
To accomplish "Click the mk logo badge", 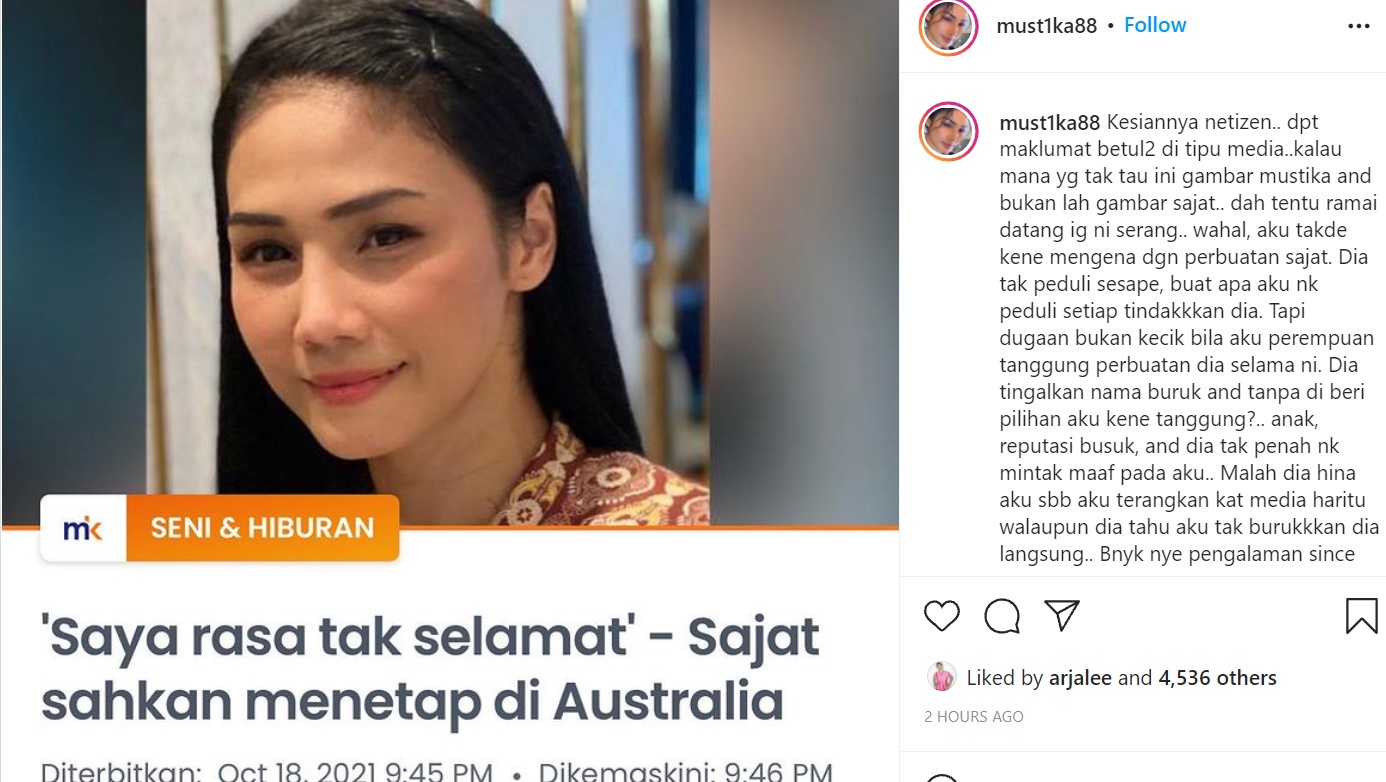I will click(83, 528).
